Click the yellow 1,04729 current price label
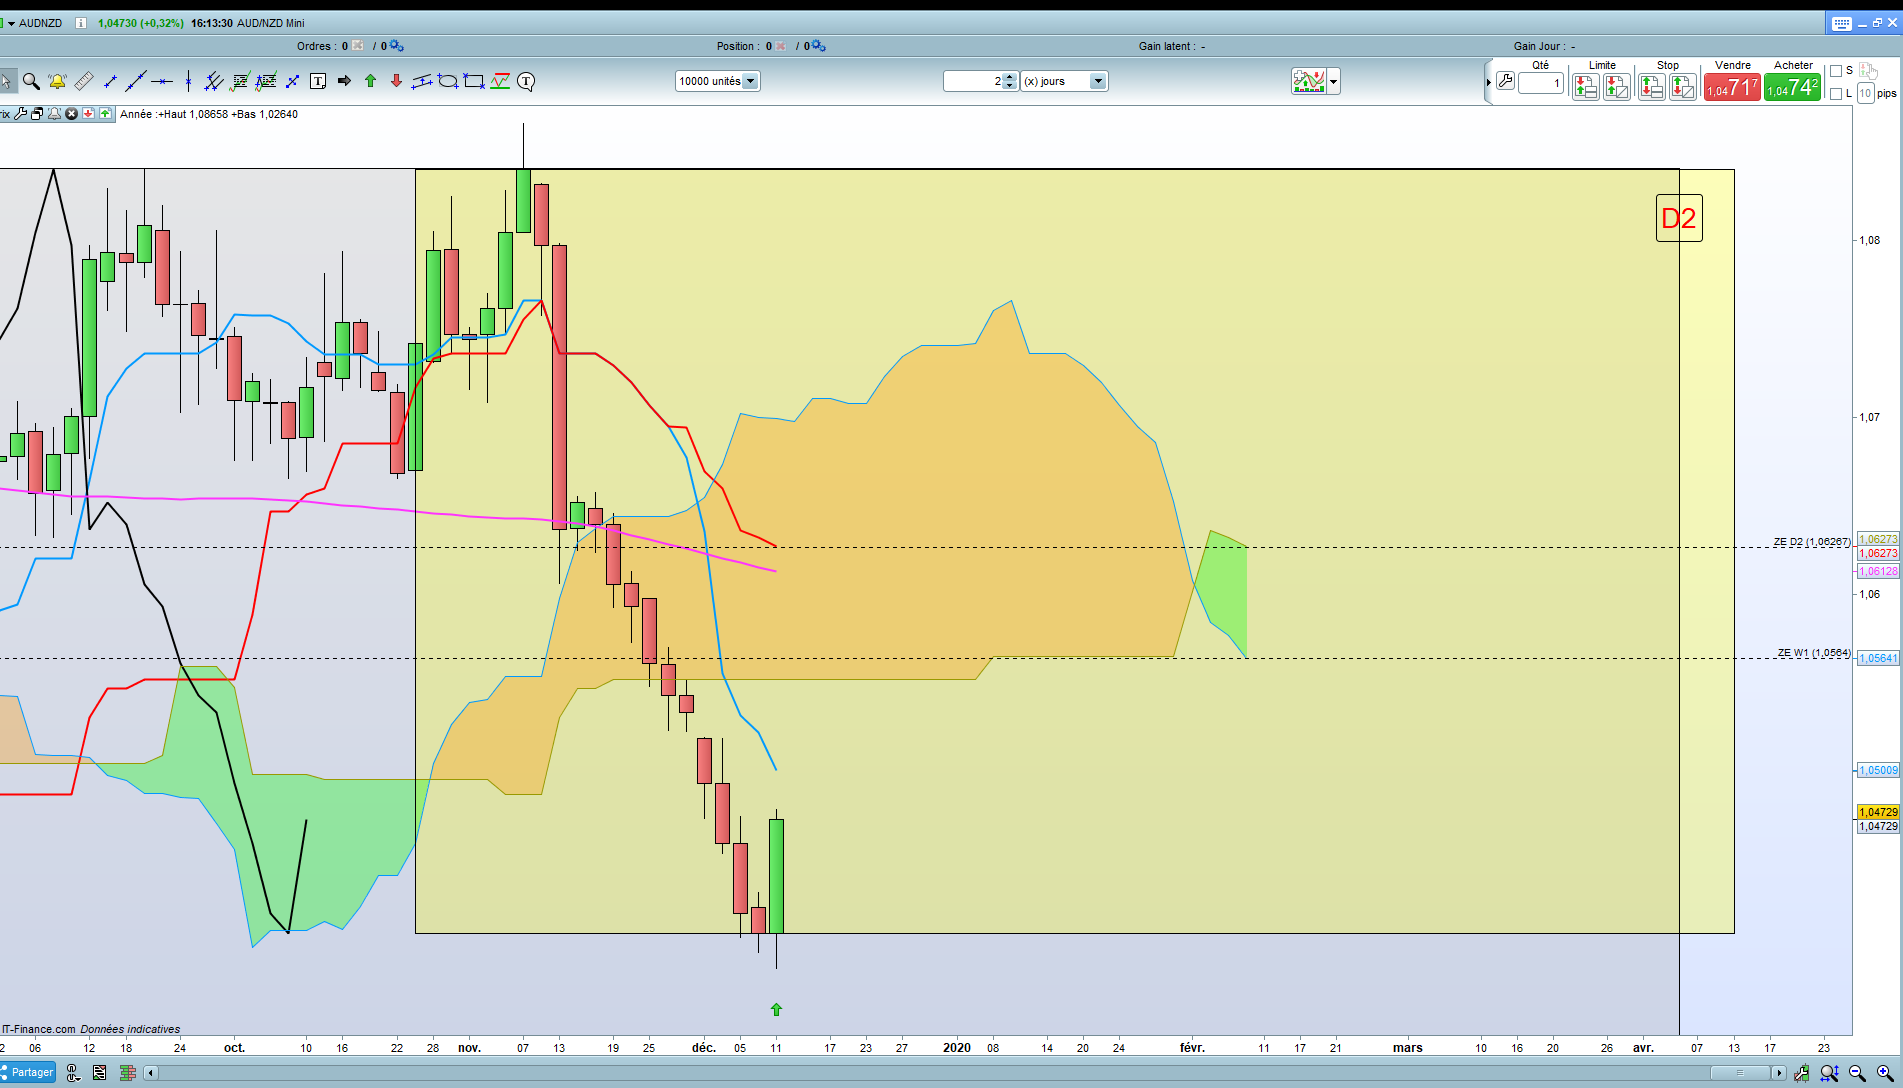 point(1878,812)
